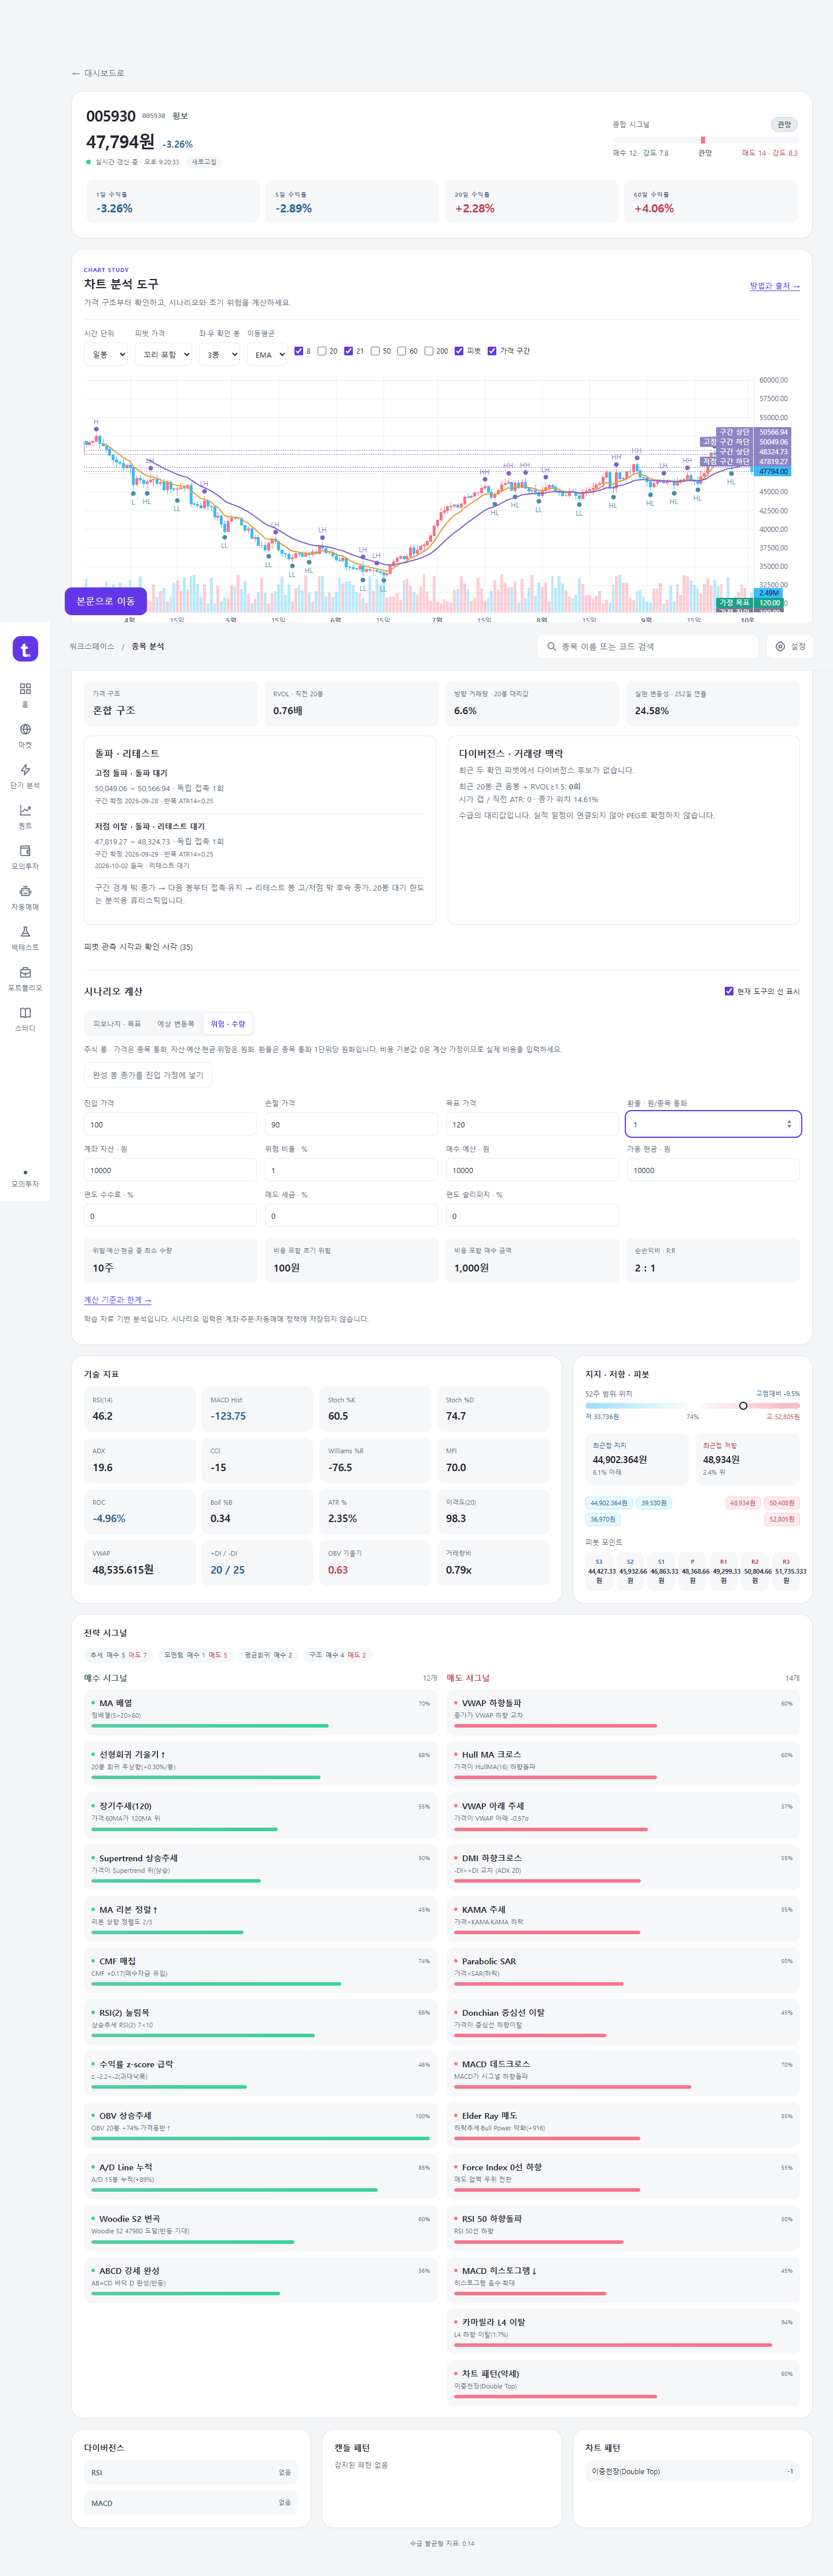Open the 계산 기준과 한계 → link
The image size is (833, 2576).
[118, 1300]
